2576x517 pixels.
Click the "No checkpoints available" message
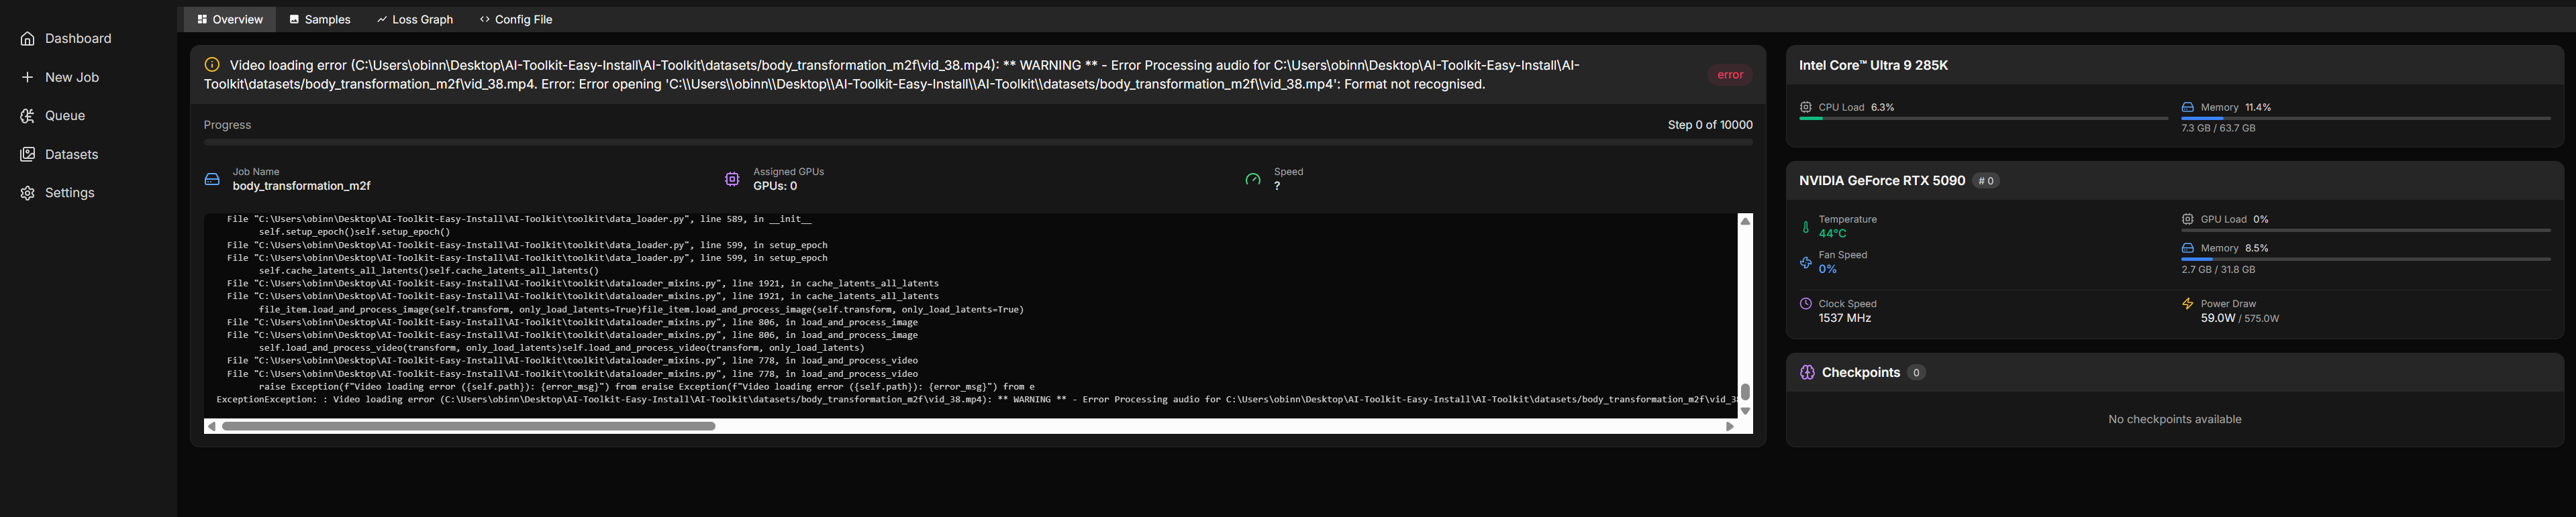pos(2175,419)
